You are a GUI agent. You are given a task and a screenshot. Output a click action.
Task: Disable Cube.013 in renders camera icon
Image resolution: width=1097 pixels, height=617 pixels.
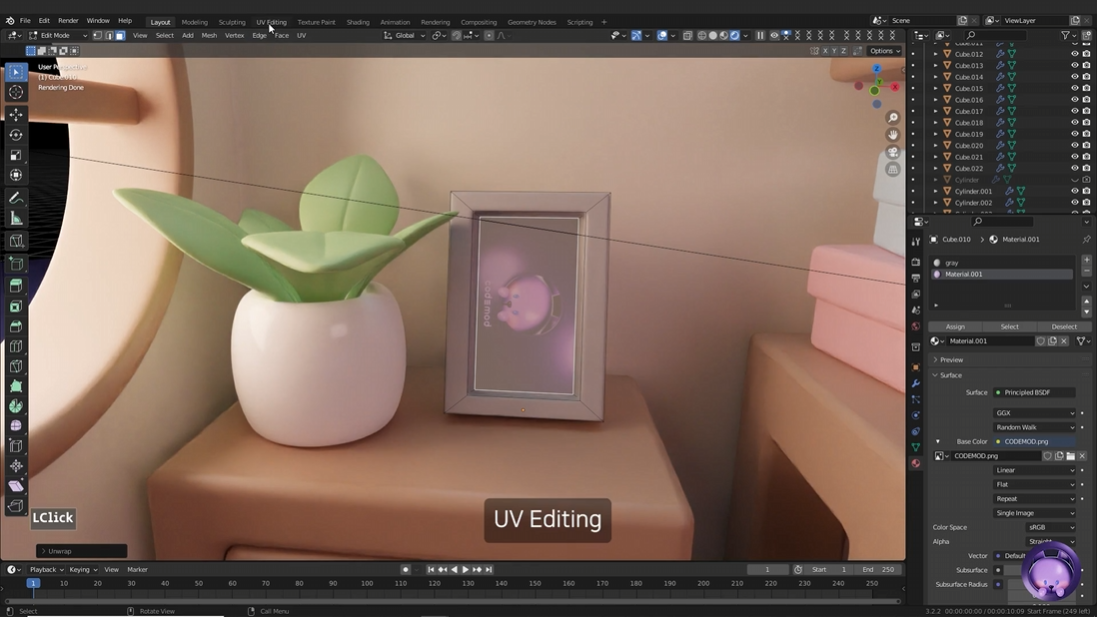tap(1087, 65)
